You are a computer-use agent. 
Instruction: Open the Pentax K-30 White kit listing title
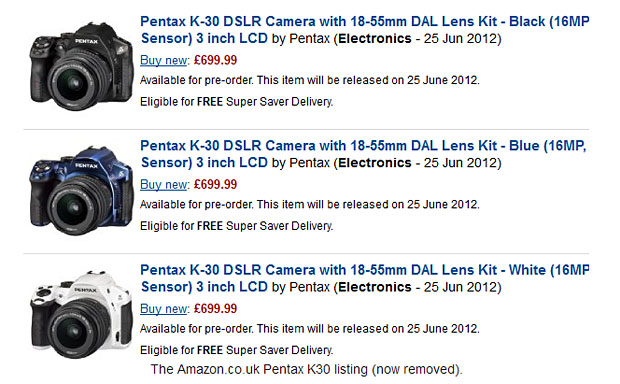coord(365,278)
